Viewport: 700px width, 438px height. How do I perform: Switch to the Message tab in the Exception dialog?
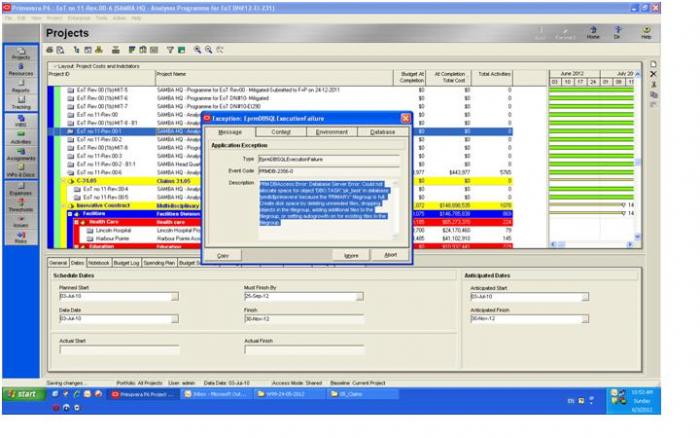pos(230,132)
